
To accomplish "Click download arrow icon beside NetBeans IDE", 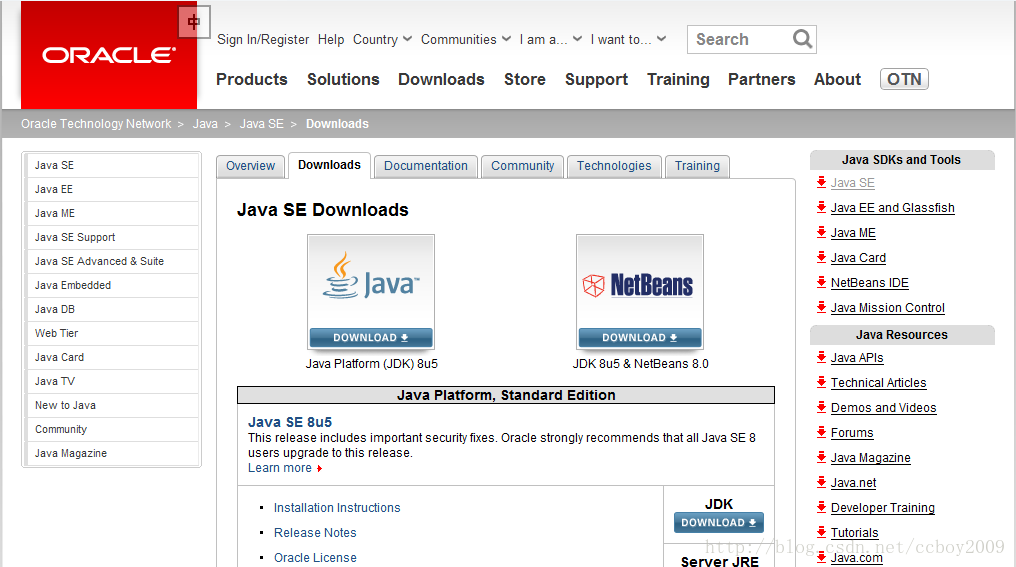I will tap(822, 282).
